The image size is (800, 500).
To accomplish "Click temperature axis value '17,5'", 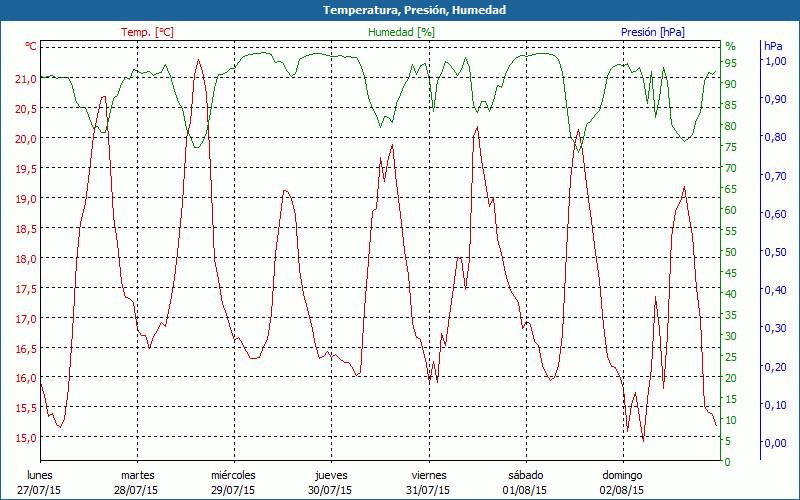I will pyautogui.click(x=26, y=289).
